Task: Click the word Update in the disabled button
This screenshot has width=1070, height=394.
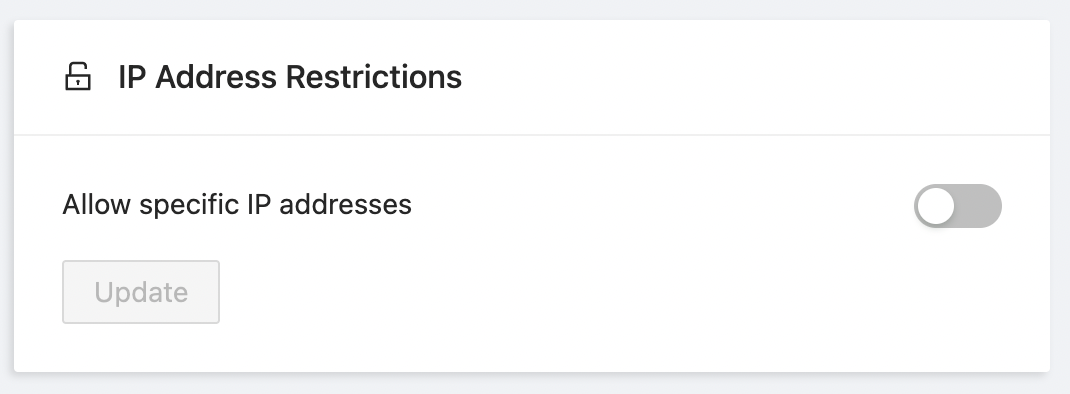Action: [141, 292]
